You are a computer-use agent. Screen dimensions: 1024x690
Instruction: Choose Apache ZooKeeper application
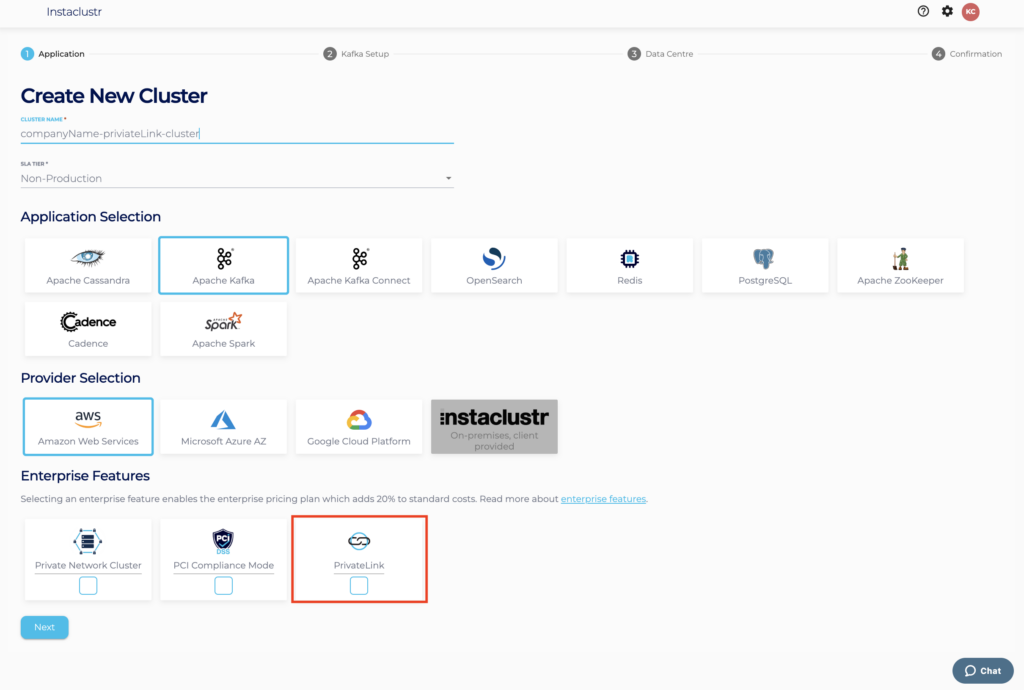pos(899,265)
